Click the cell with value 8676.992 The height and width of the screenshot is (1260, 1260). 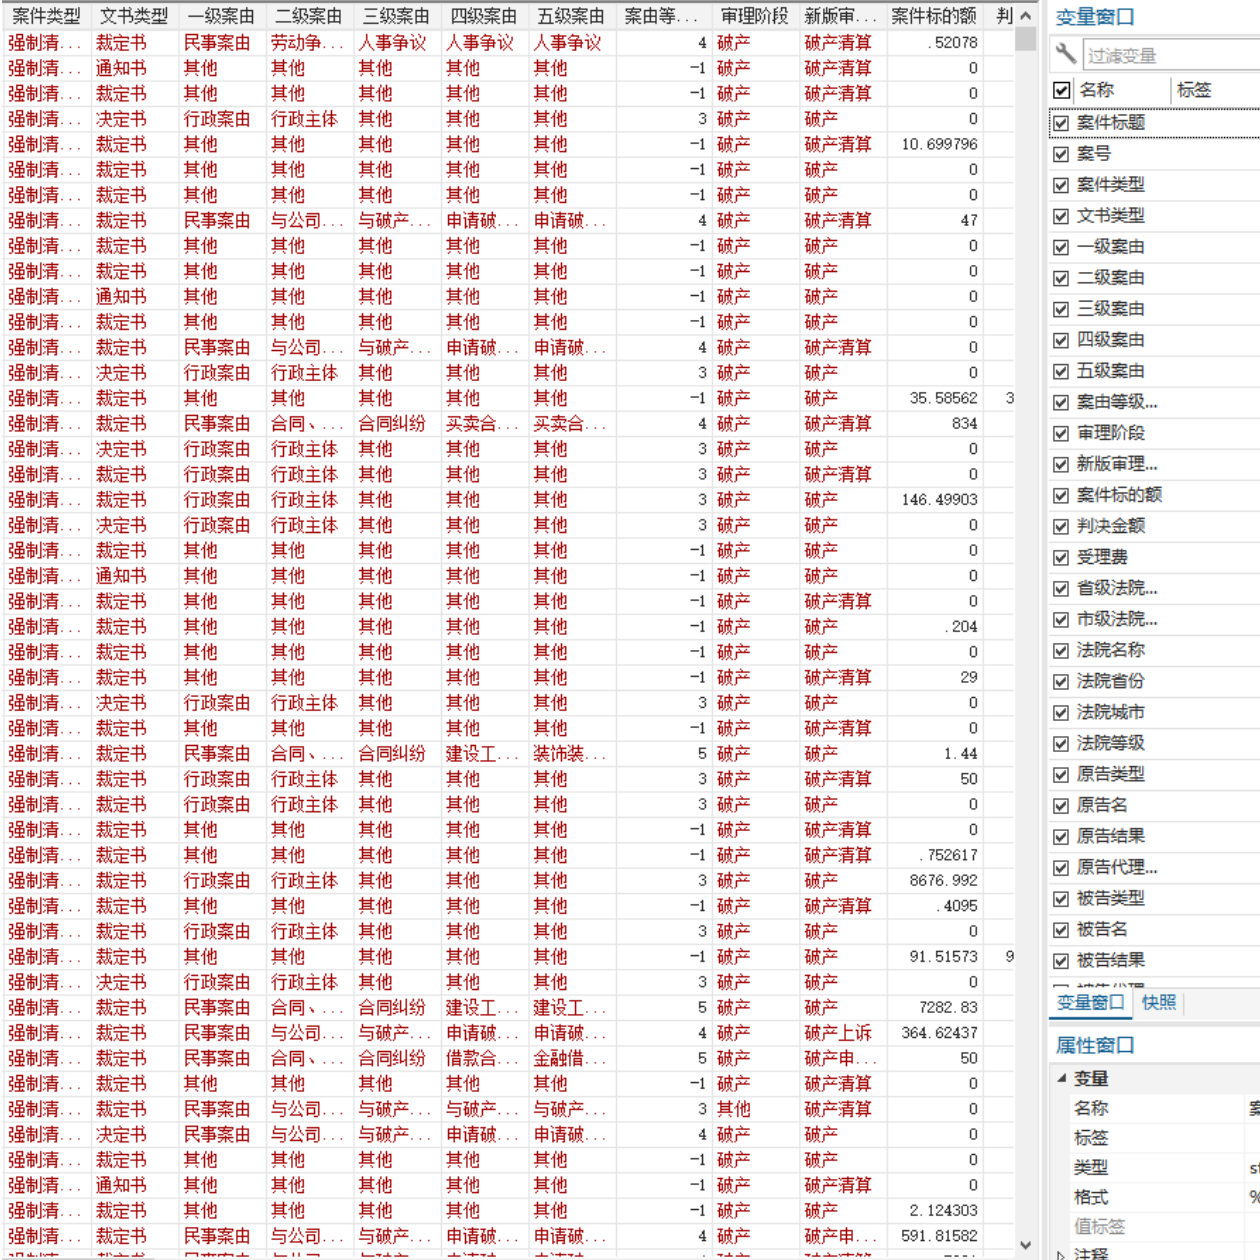(934, 881)
